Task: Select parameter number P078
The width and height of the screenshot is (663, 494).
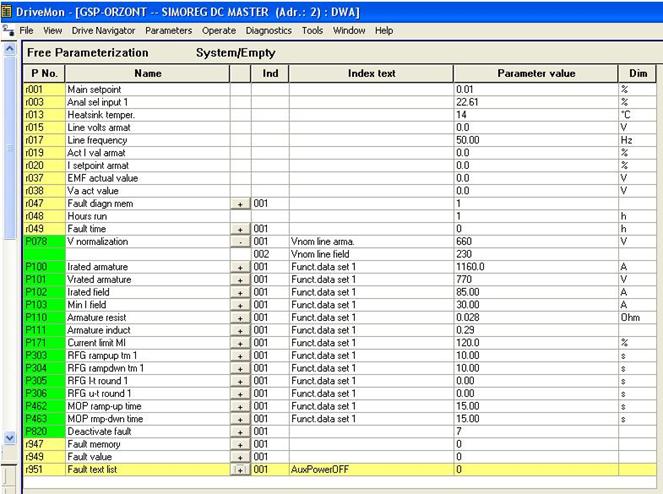Action: pyautogui.click(x=44, y=242)
